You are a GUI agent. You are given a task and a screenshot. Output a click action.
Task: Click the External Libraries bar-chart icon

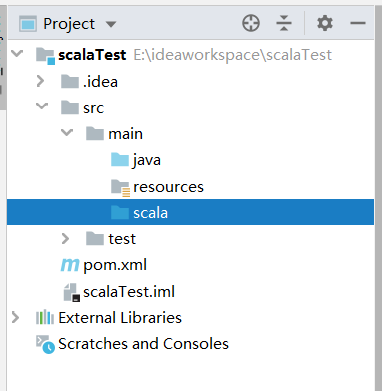[x=45, y=317]
